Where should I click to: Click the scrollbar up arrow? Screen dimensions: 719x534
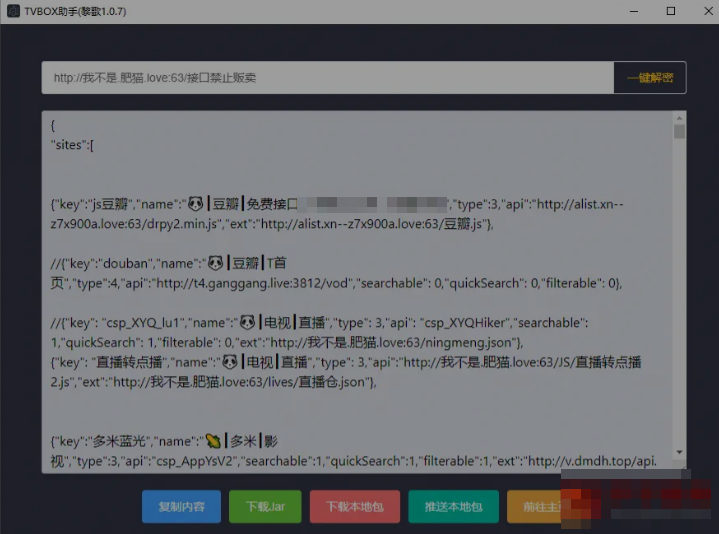tap(679, 118)
